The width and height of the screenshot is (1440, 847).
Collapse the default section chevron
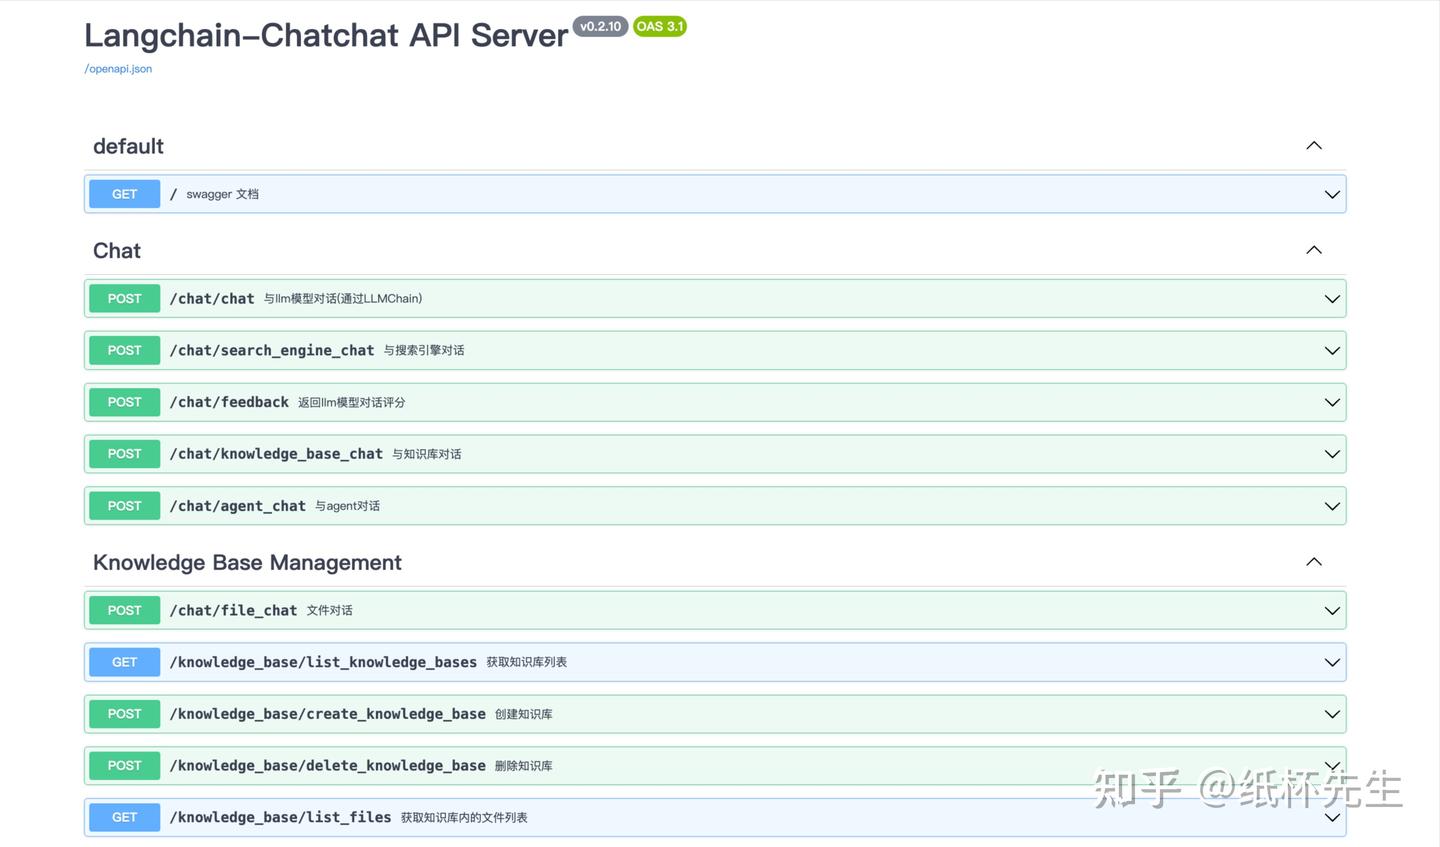[1314, 146]
